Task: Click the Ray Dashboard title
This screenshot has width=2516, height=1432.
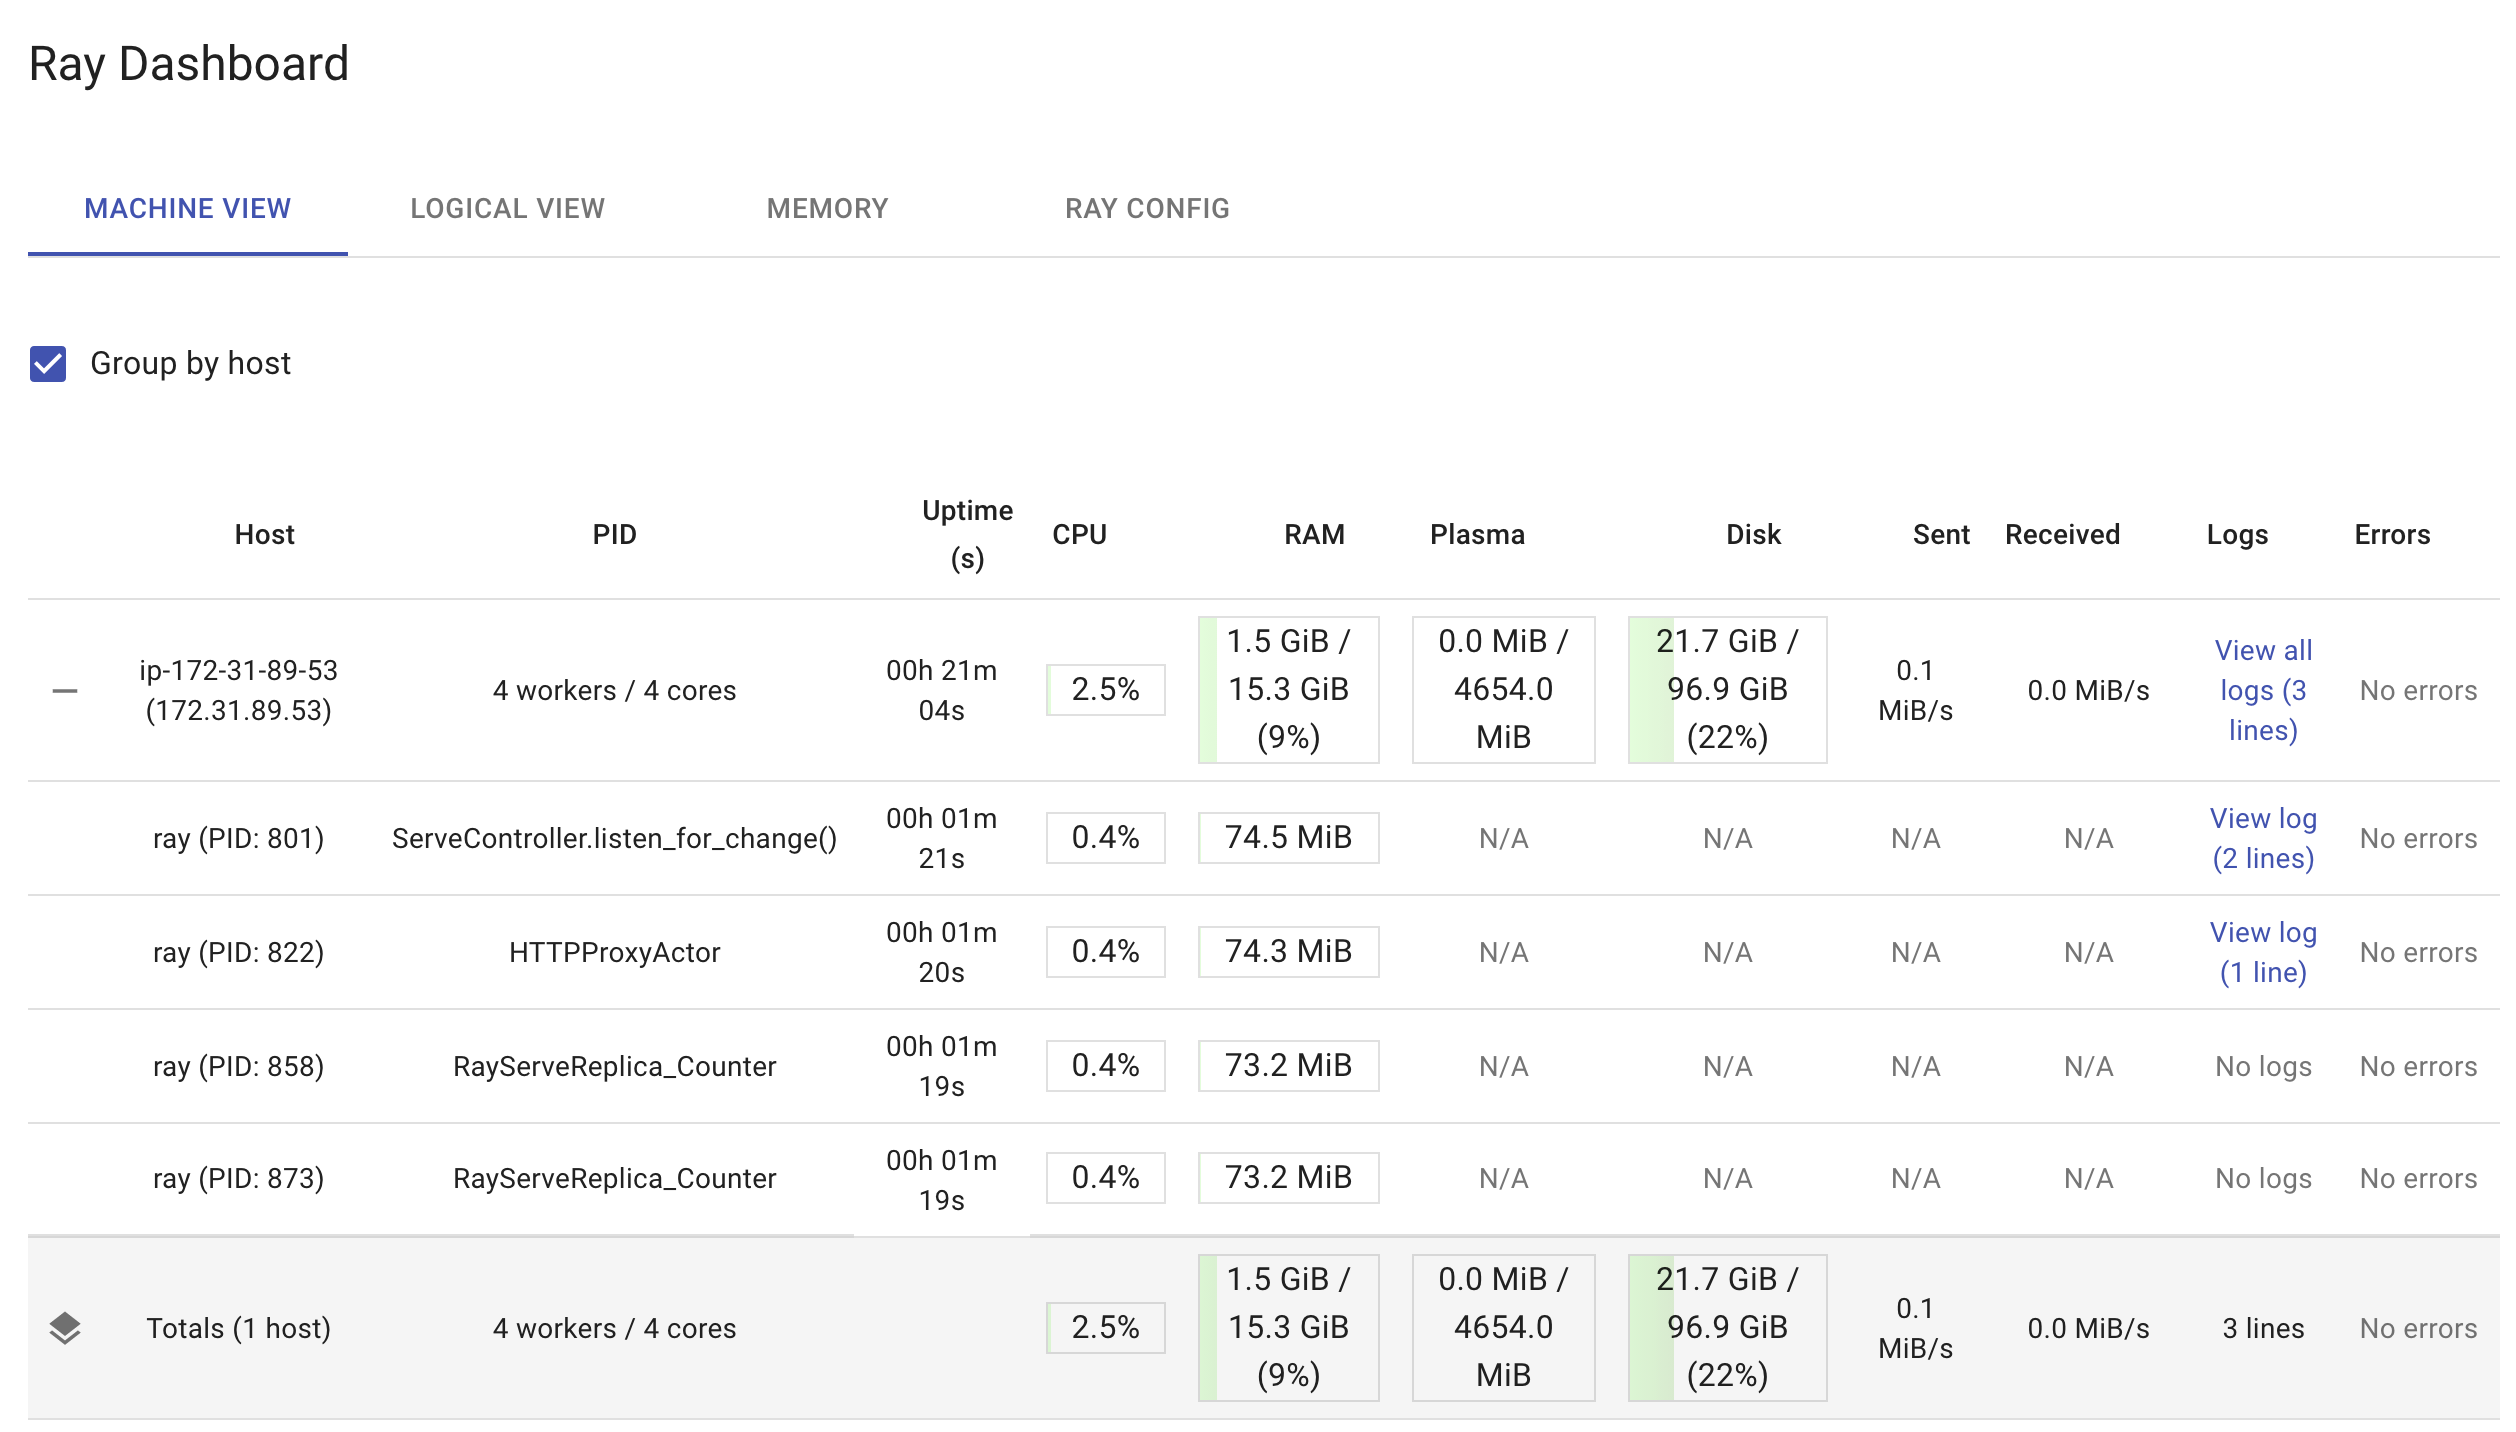Action: pyautogui.click(x=189, y=64)
